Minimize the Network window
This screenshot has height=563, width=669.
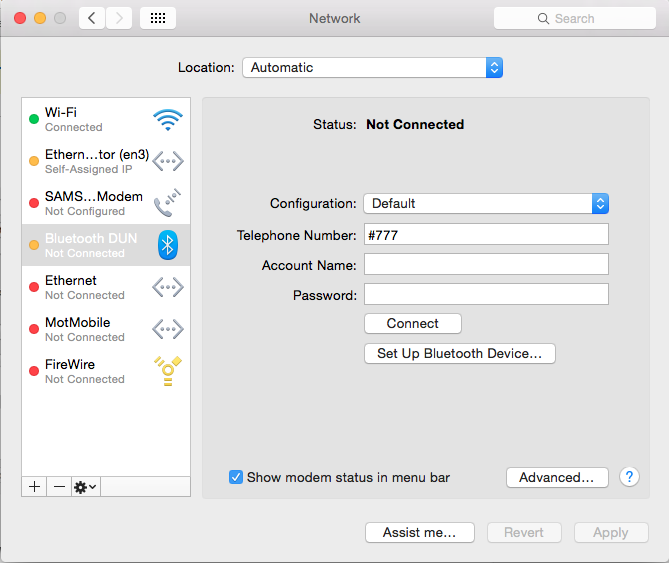point(40,18)
